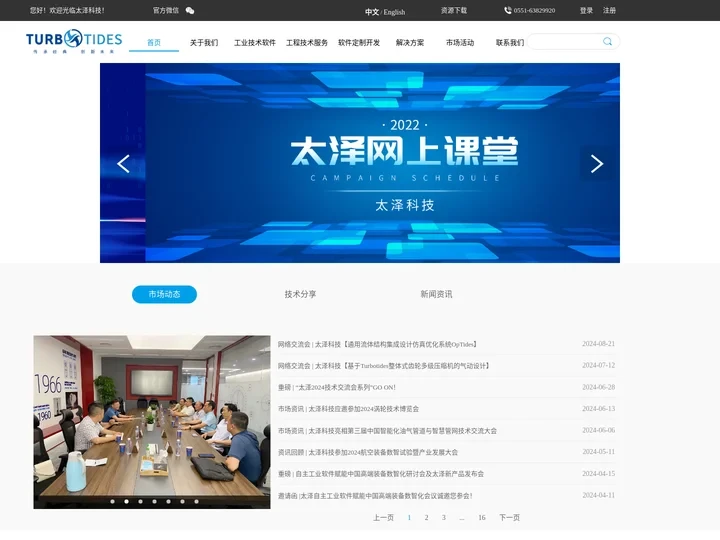The image size is (720, 540).
Task: Select third carousel dot on meeting photo
Action: (141, 501)
